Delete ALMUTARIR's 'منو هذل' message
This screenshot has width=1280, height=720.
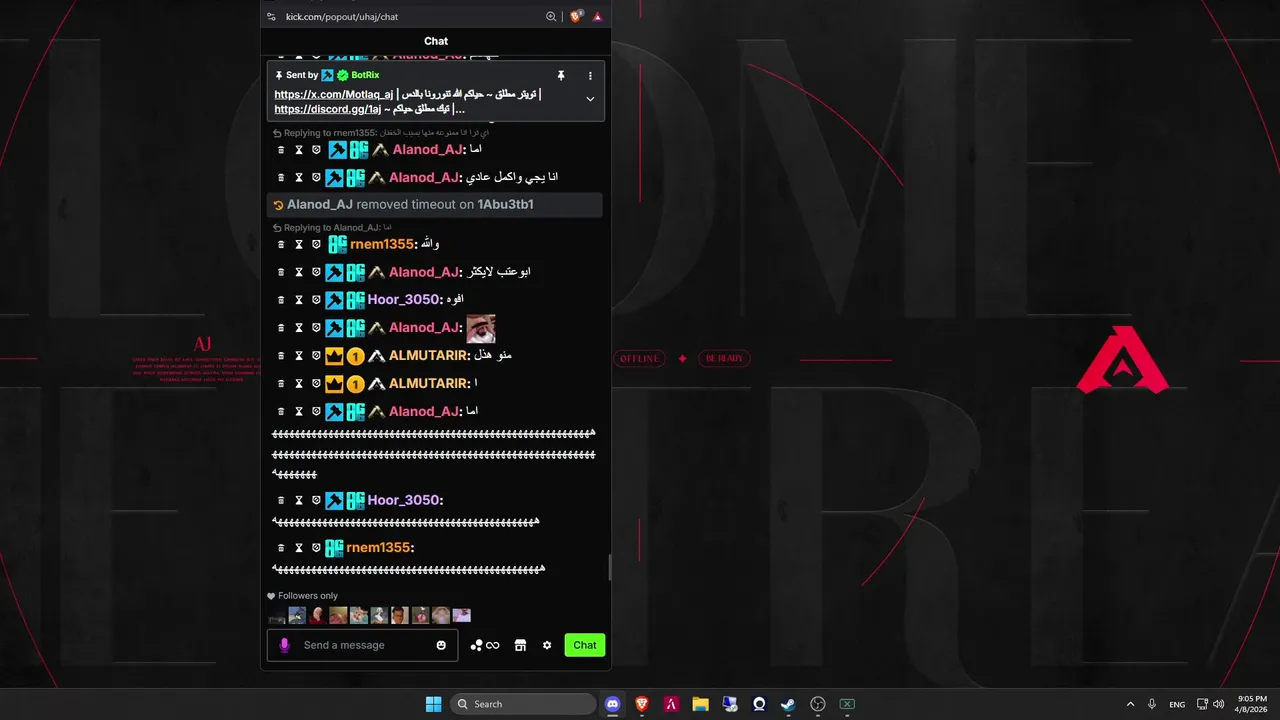(x=281, y=356)
